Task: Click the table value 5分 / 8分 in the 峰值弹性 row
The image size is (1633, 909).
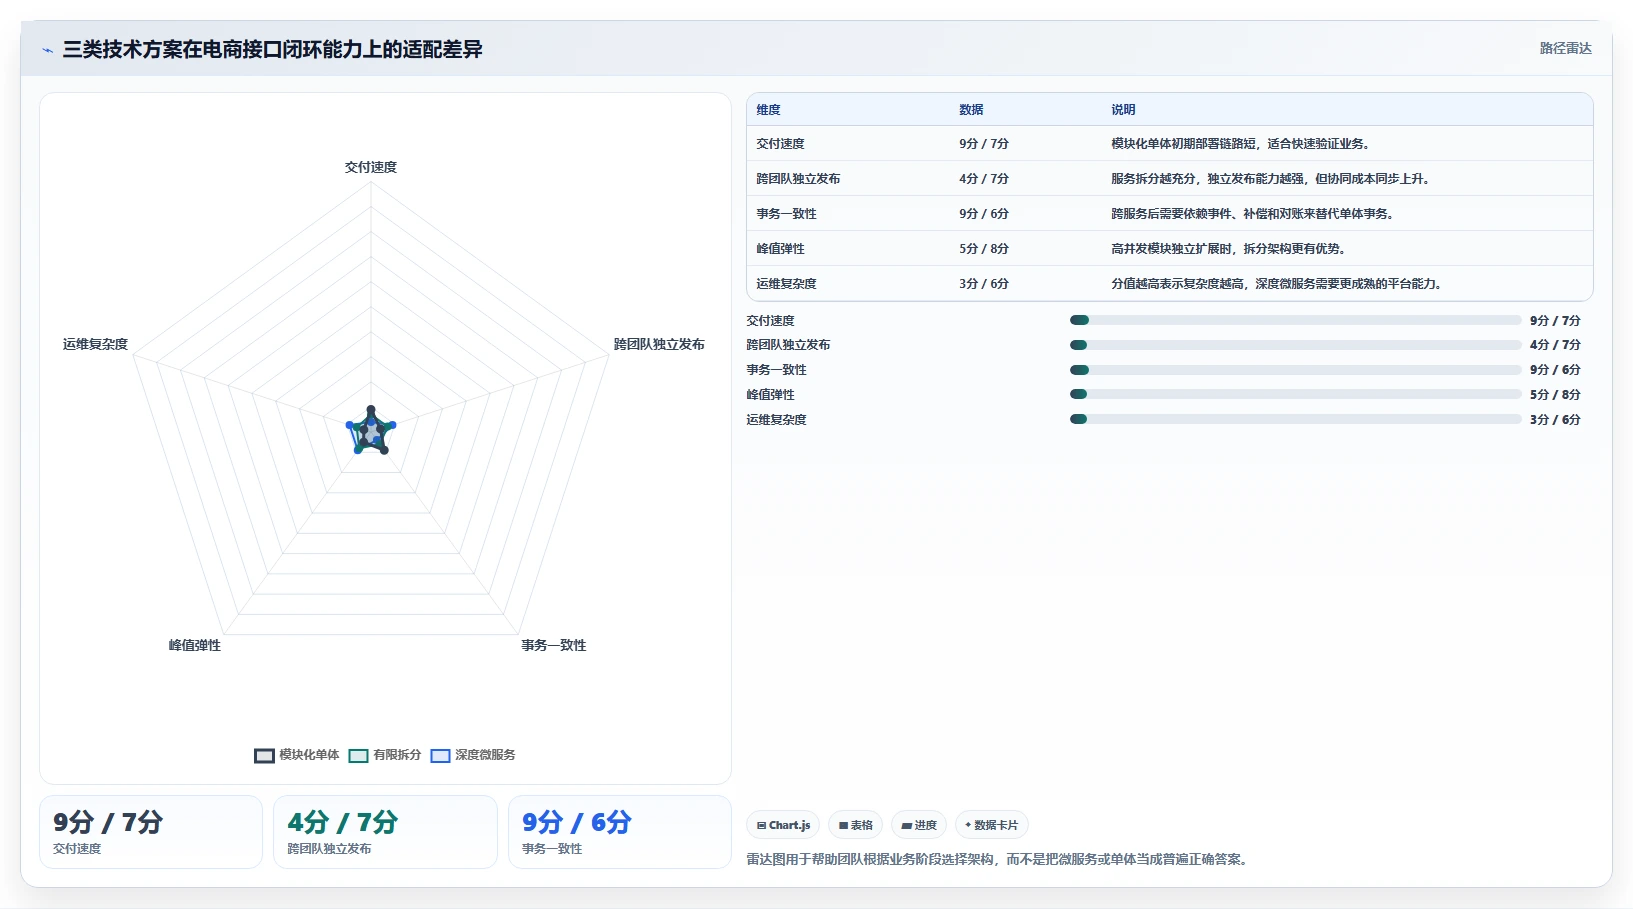Action: pyautogui.click(x=984, y=249)
